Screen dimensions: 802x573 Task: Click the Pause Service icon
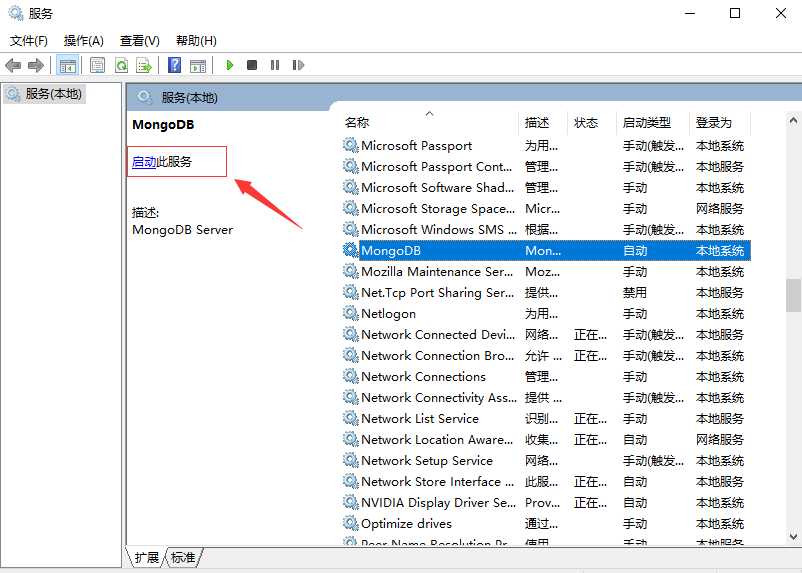275,65
